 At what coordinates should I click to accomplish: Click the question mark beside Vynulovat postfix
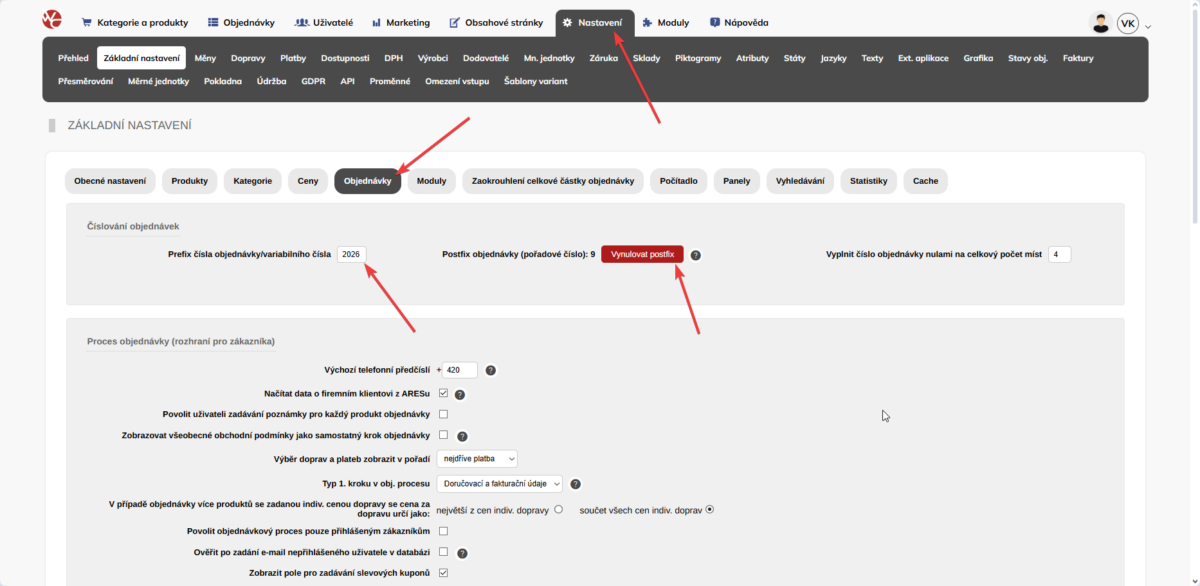point(695,254)
